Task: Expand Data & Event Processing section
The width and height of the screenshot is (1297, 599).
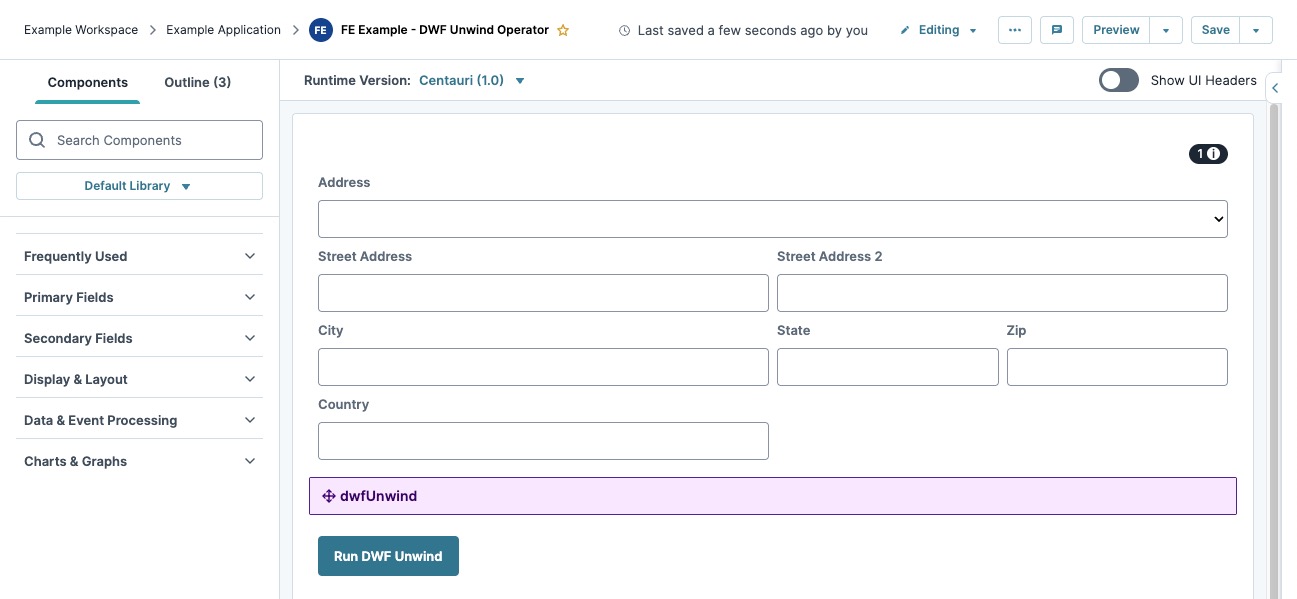Action: point(139,420)
